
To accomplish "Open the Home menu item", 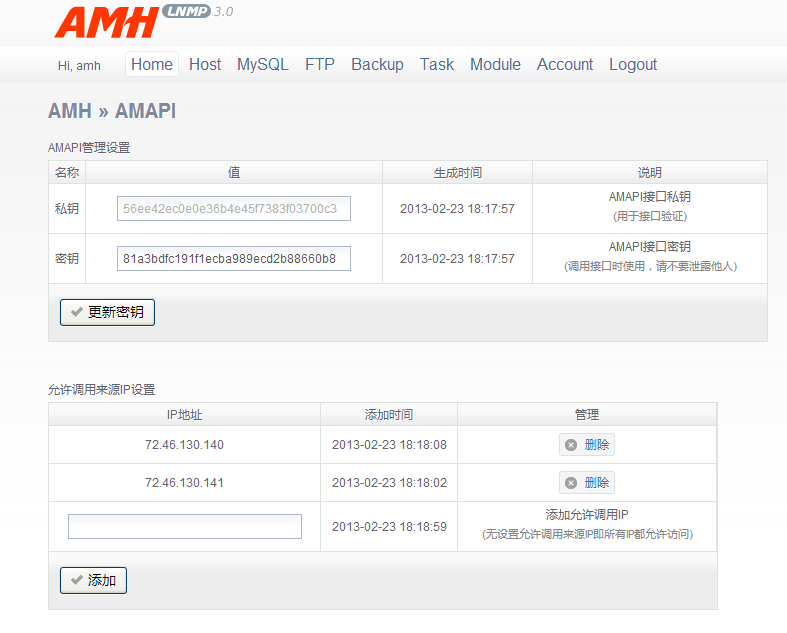I will coord(152,64).
